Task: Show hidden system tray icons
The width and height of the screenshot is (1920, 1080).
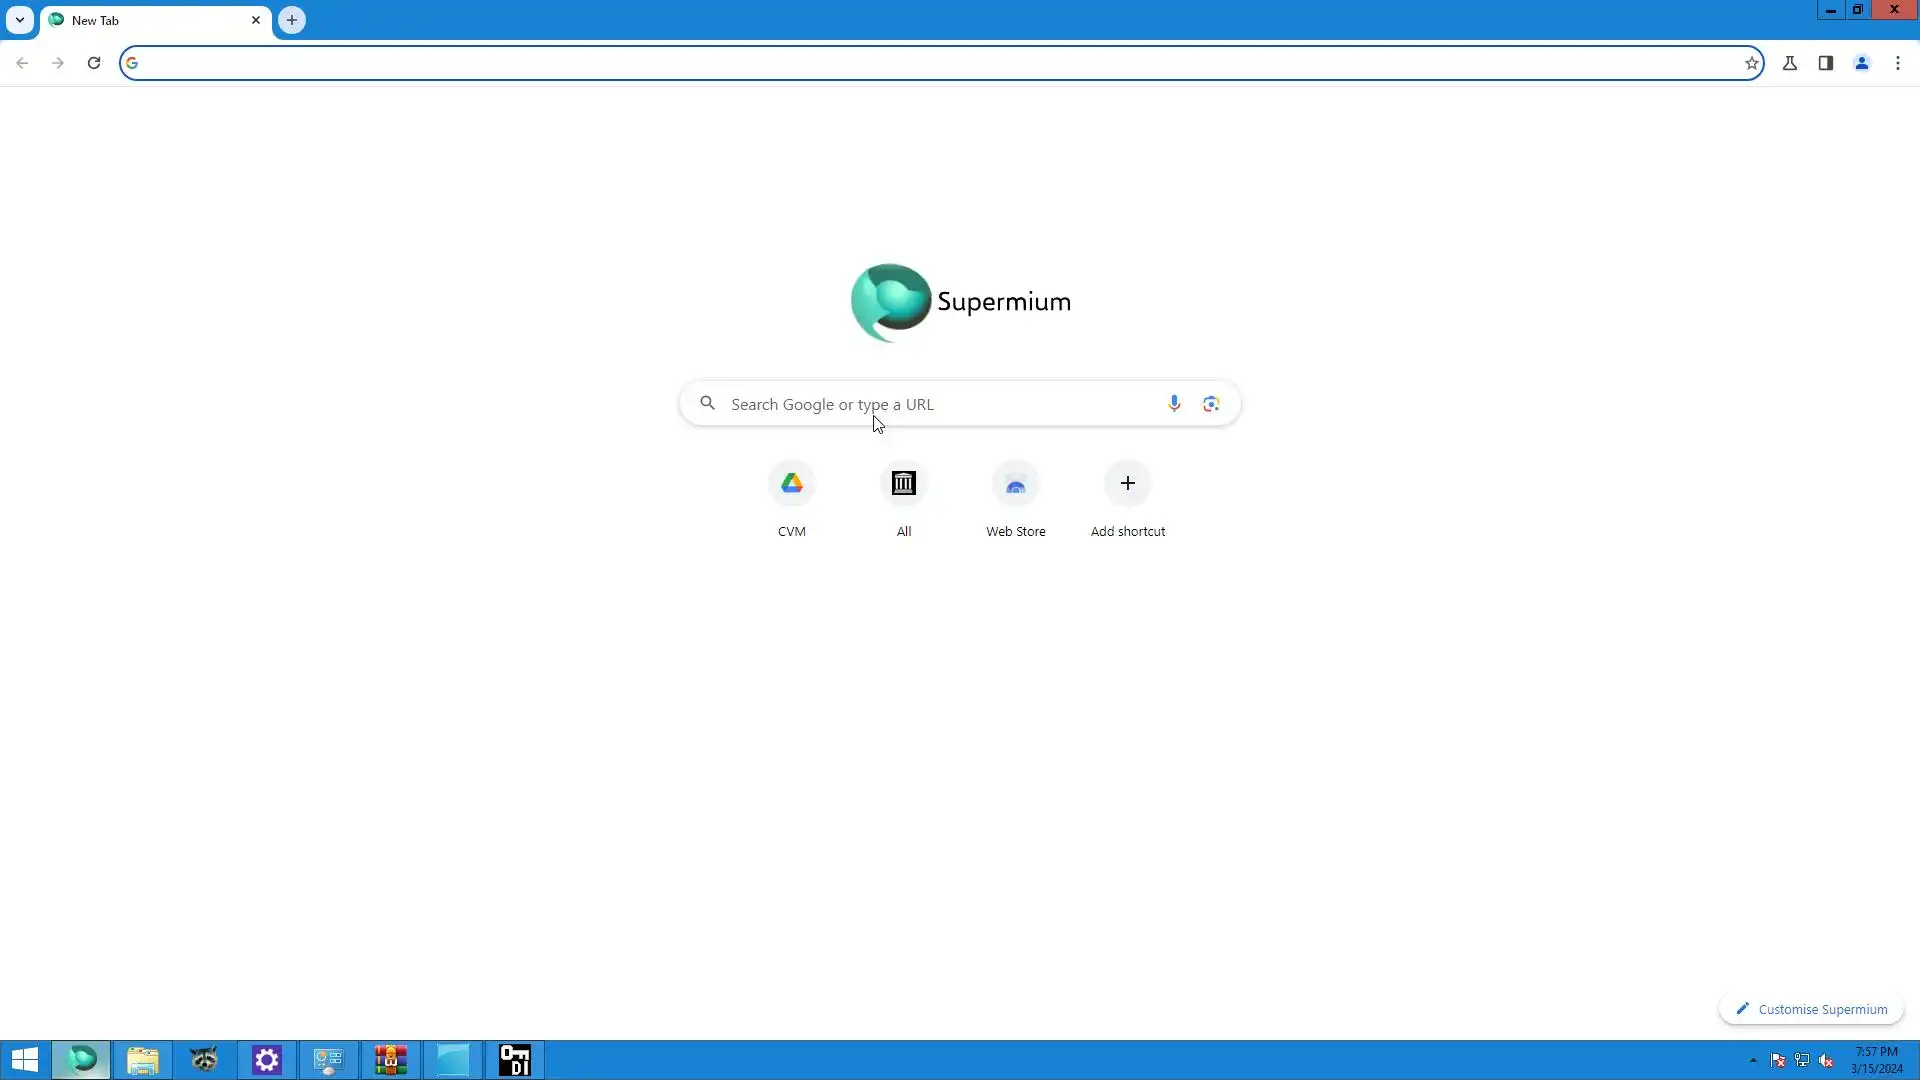Action: (1753, 1060)
